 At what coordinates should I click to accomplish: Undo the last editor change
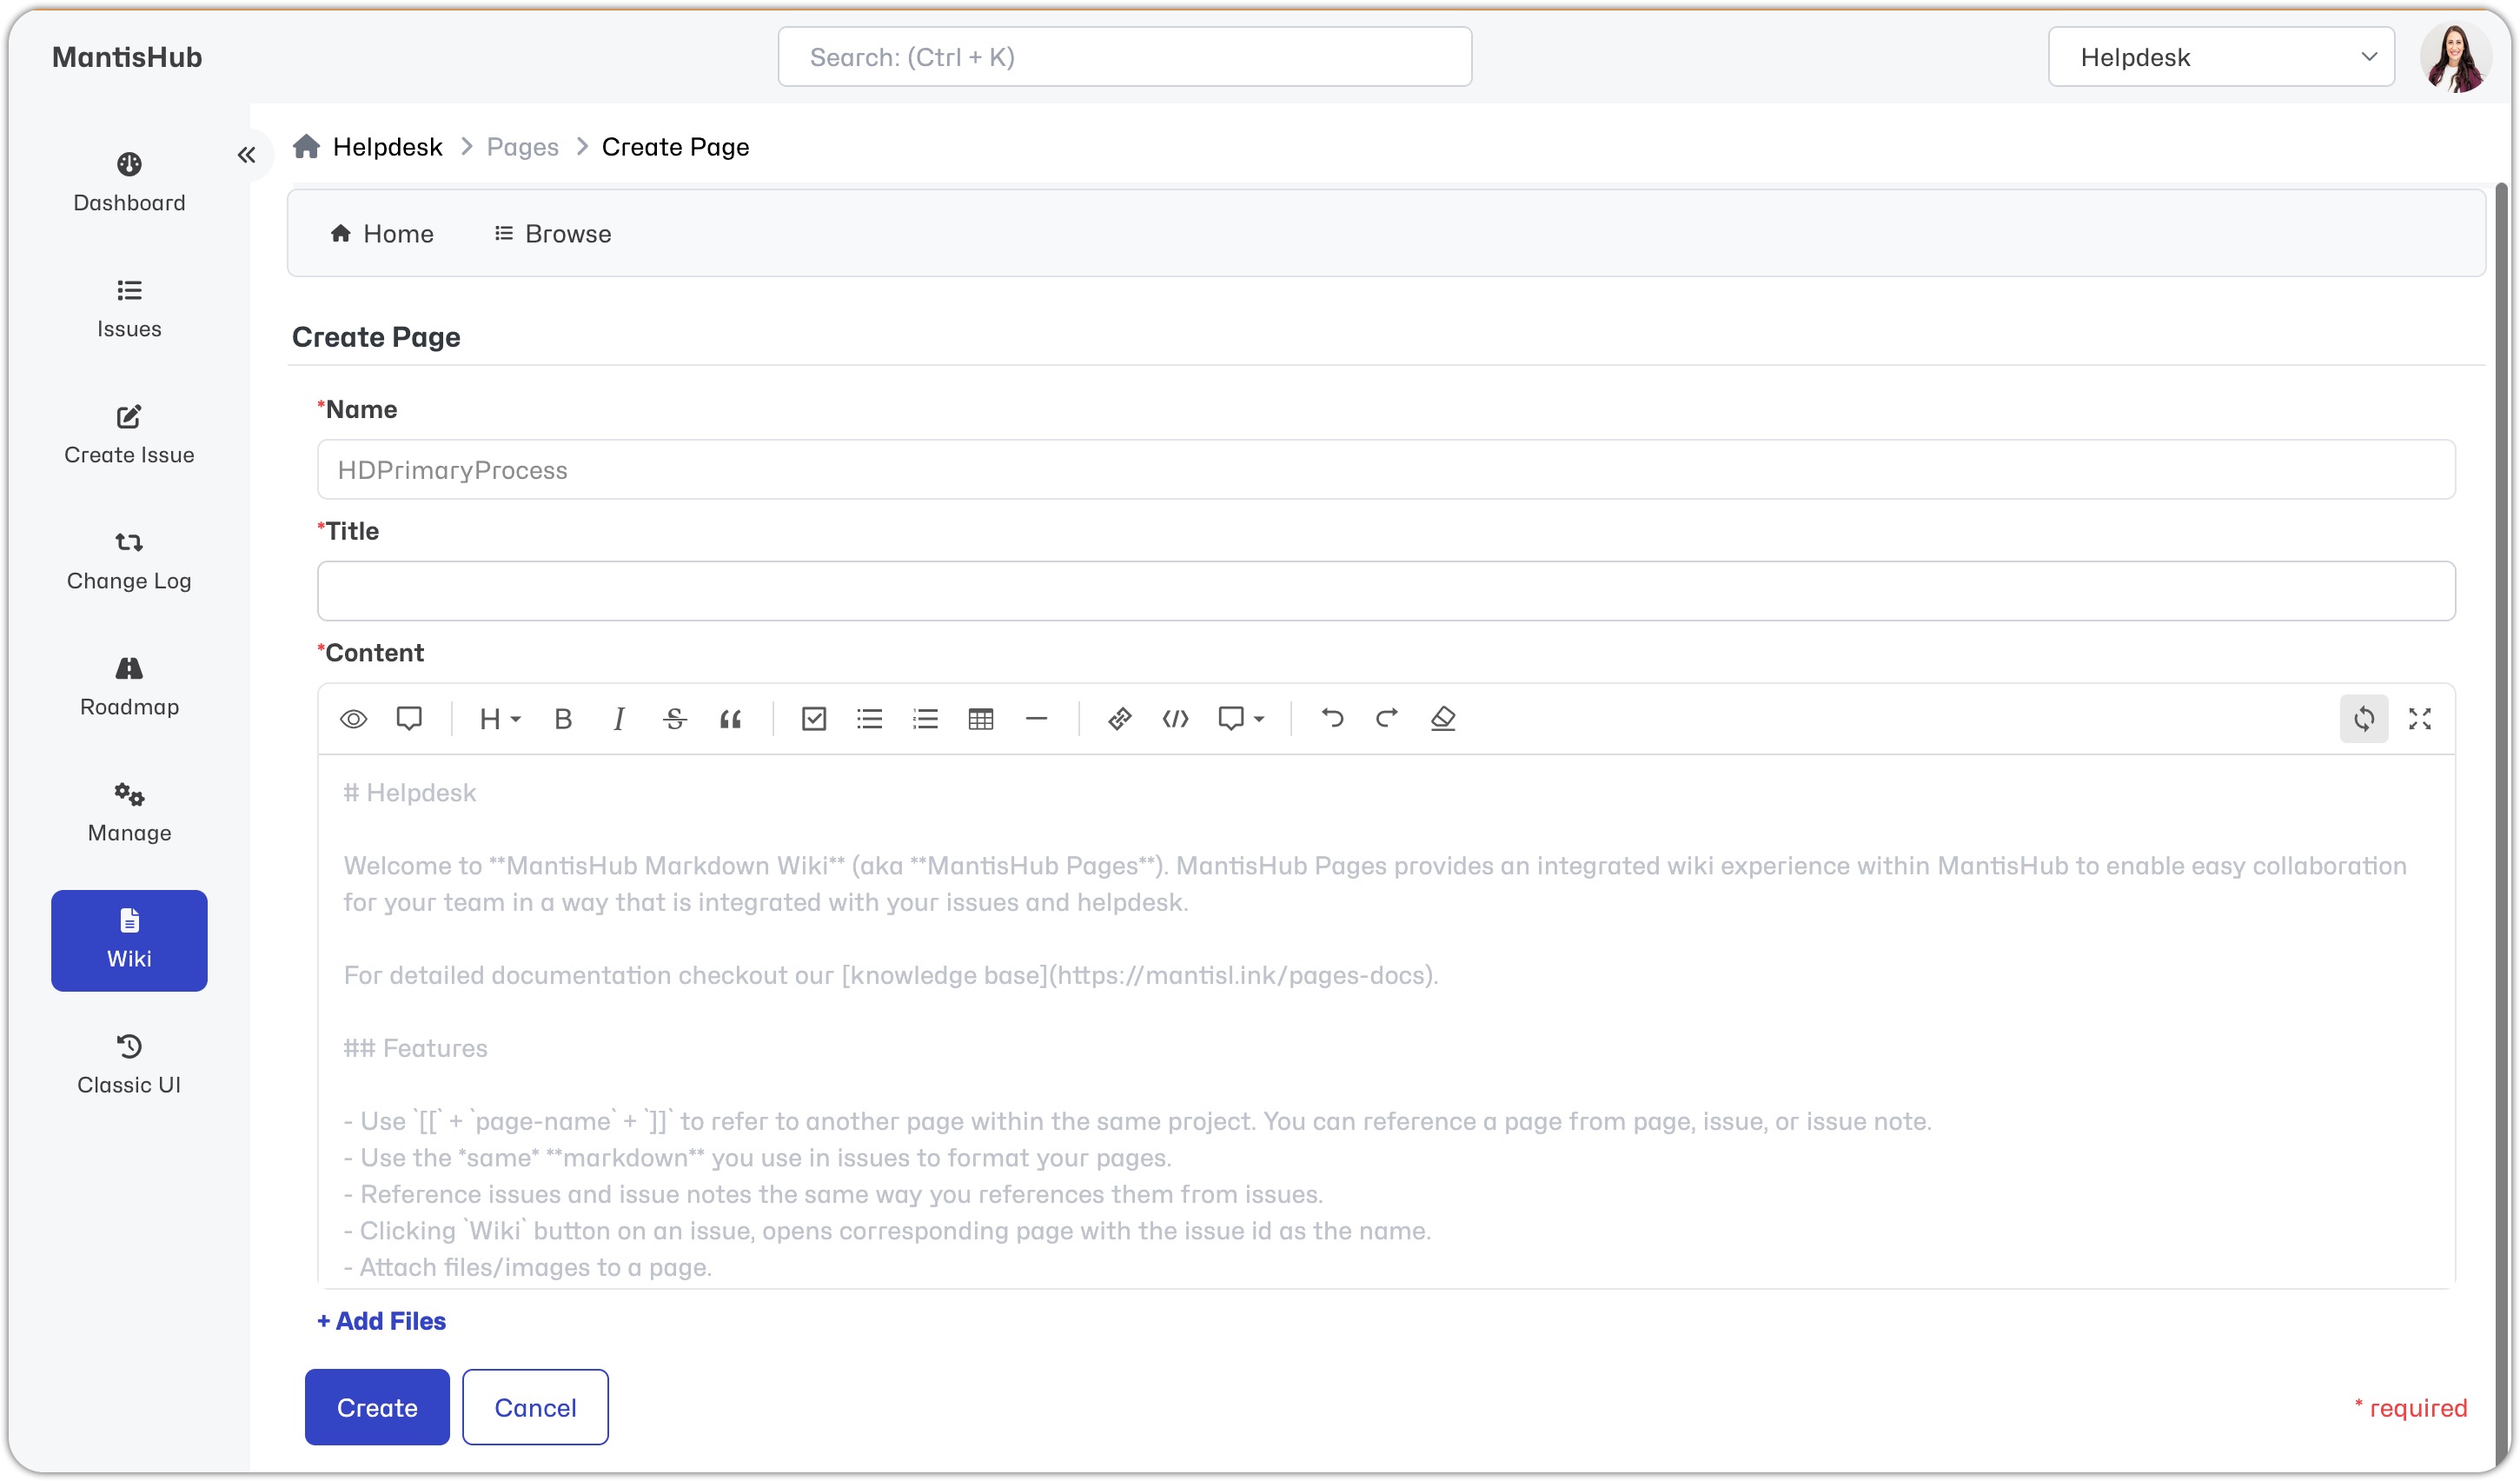click(1332, 719)
